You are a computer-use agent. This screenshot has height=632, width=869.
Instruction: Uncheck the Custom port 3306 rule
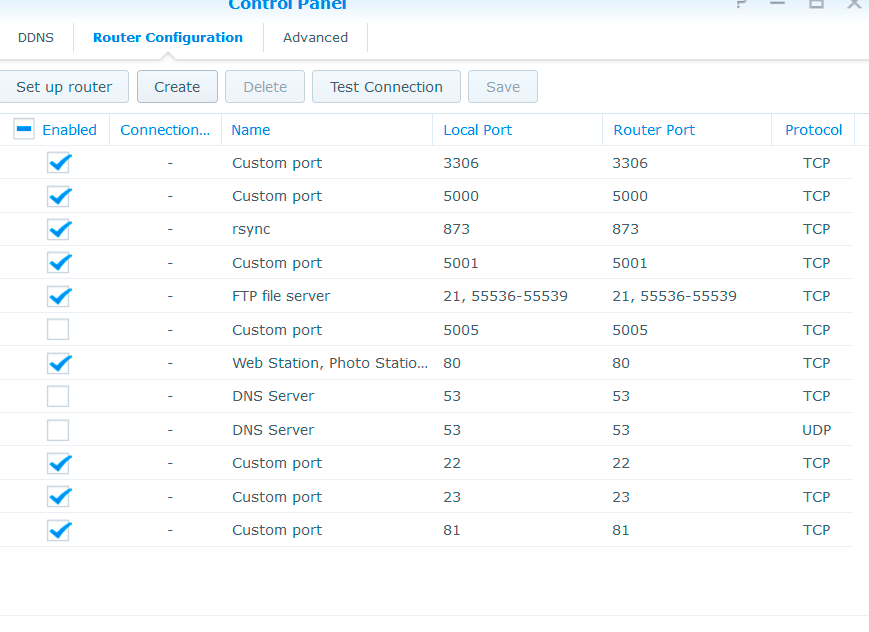pyautogui.click(x=59, y=163)
